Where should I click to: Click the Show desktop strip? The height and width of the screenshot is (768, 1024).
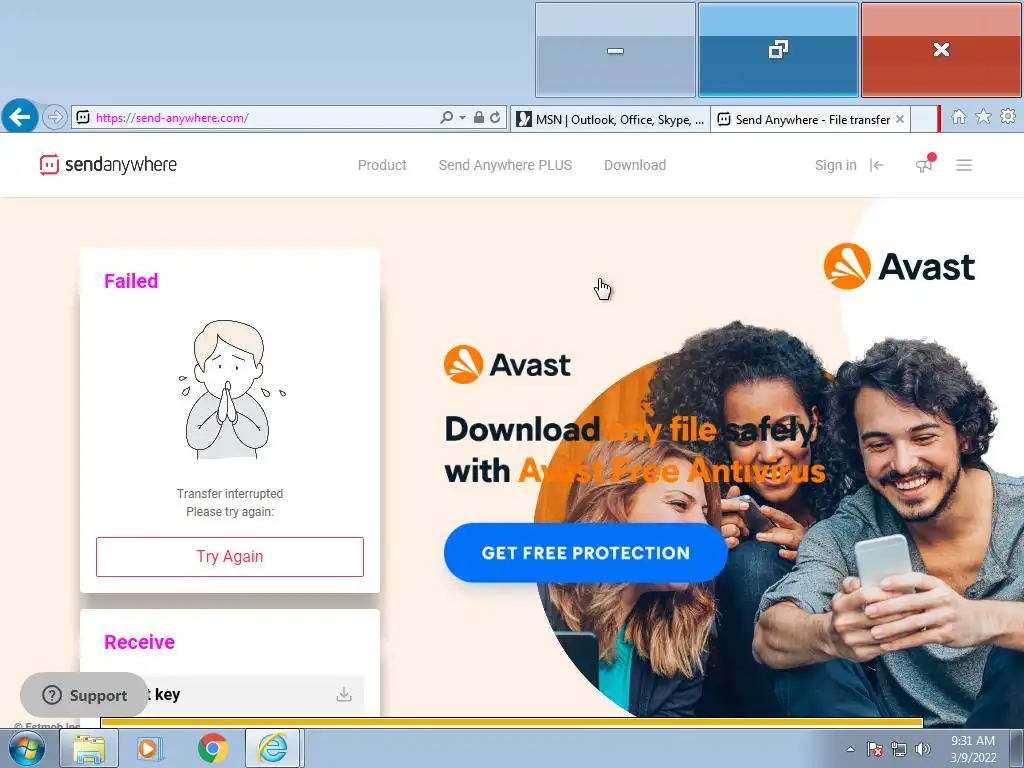point(1017,749)
